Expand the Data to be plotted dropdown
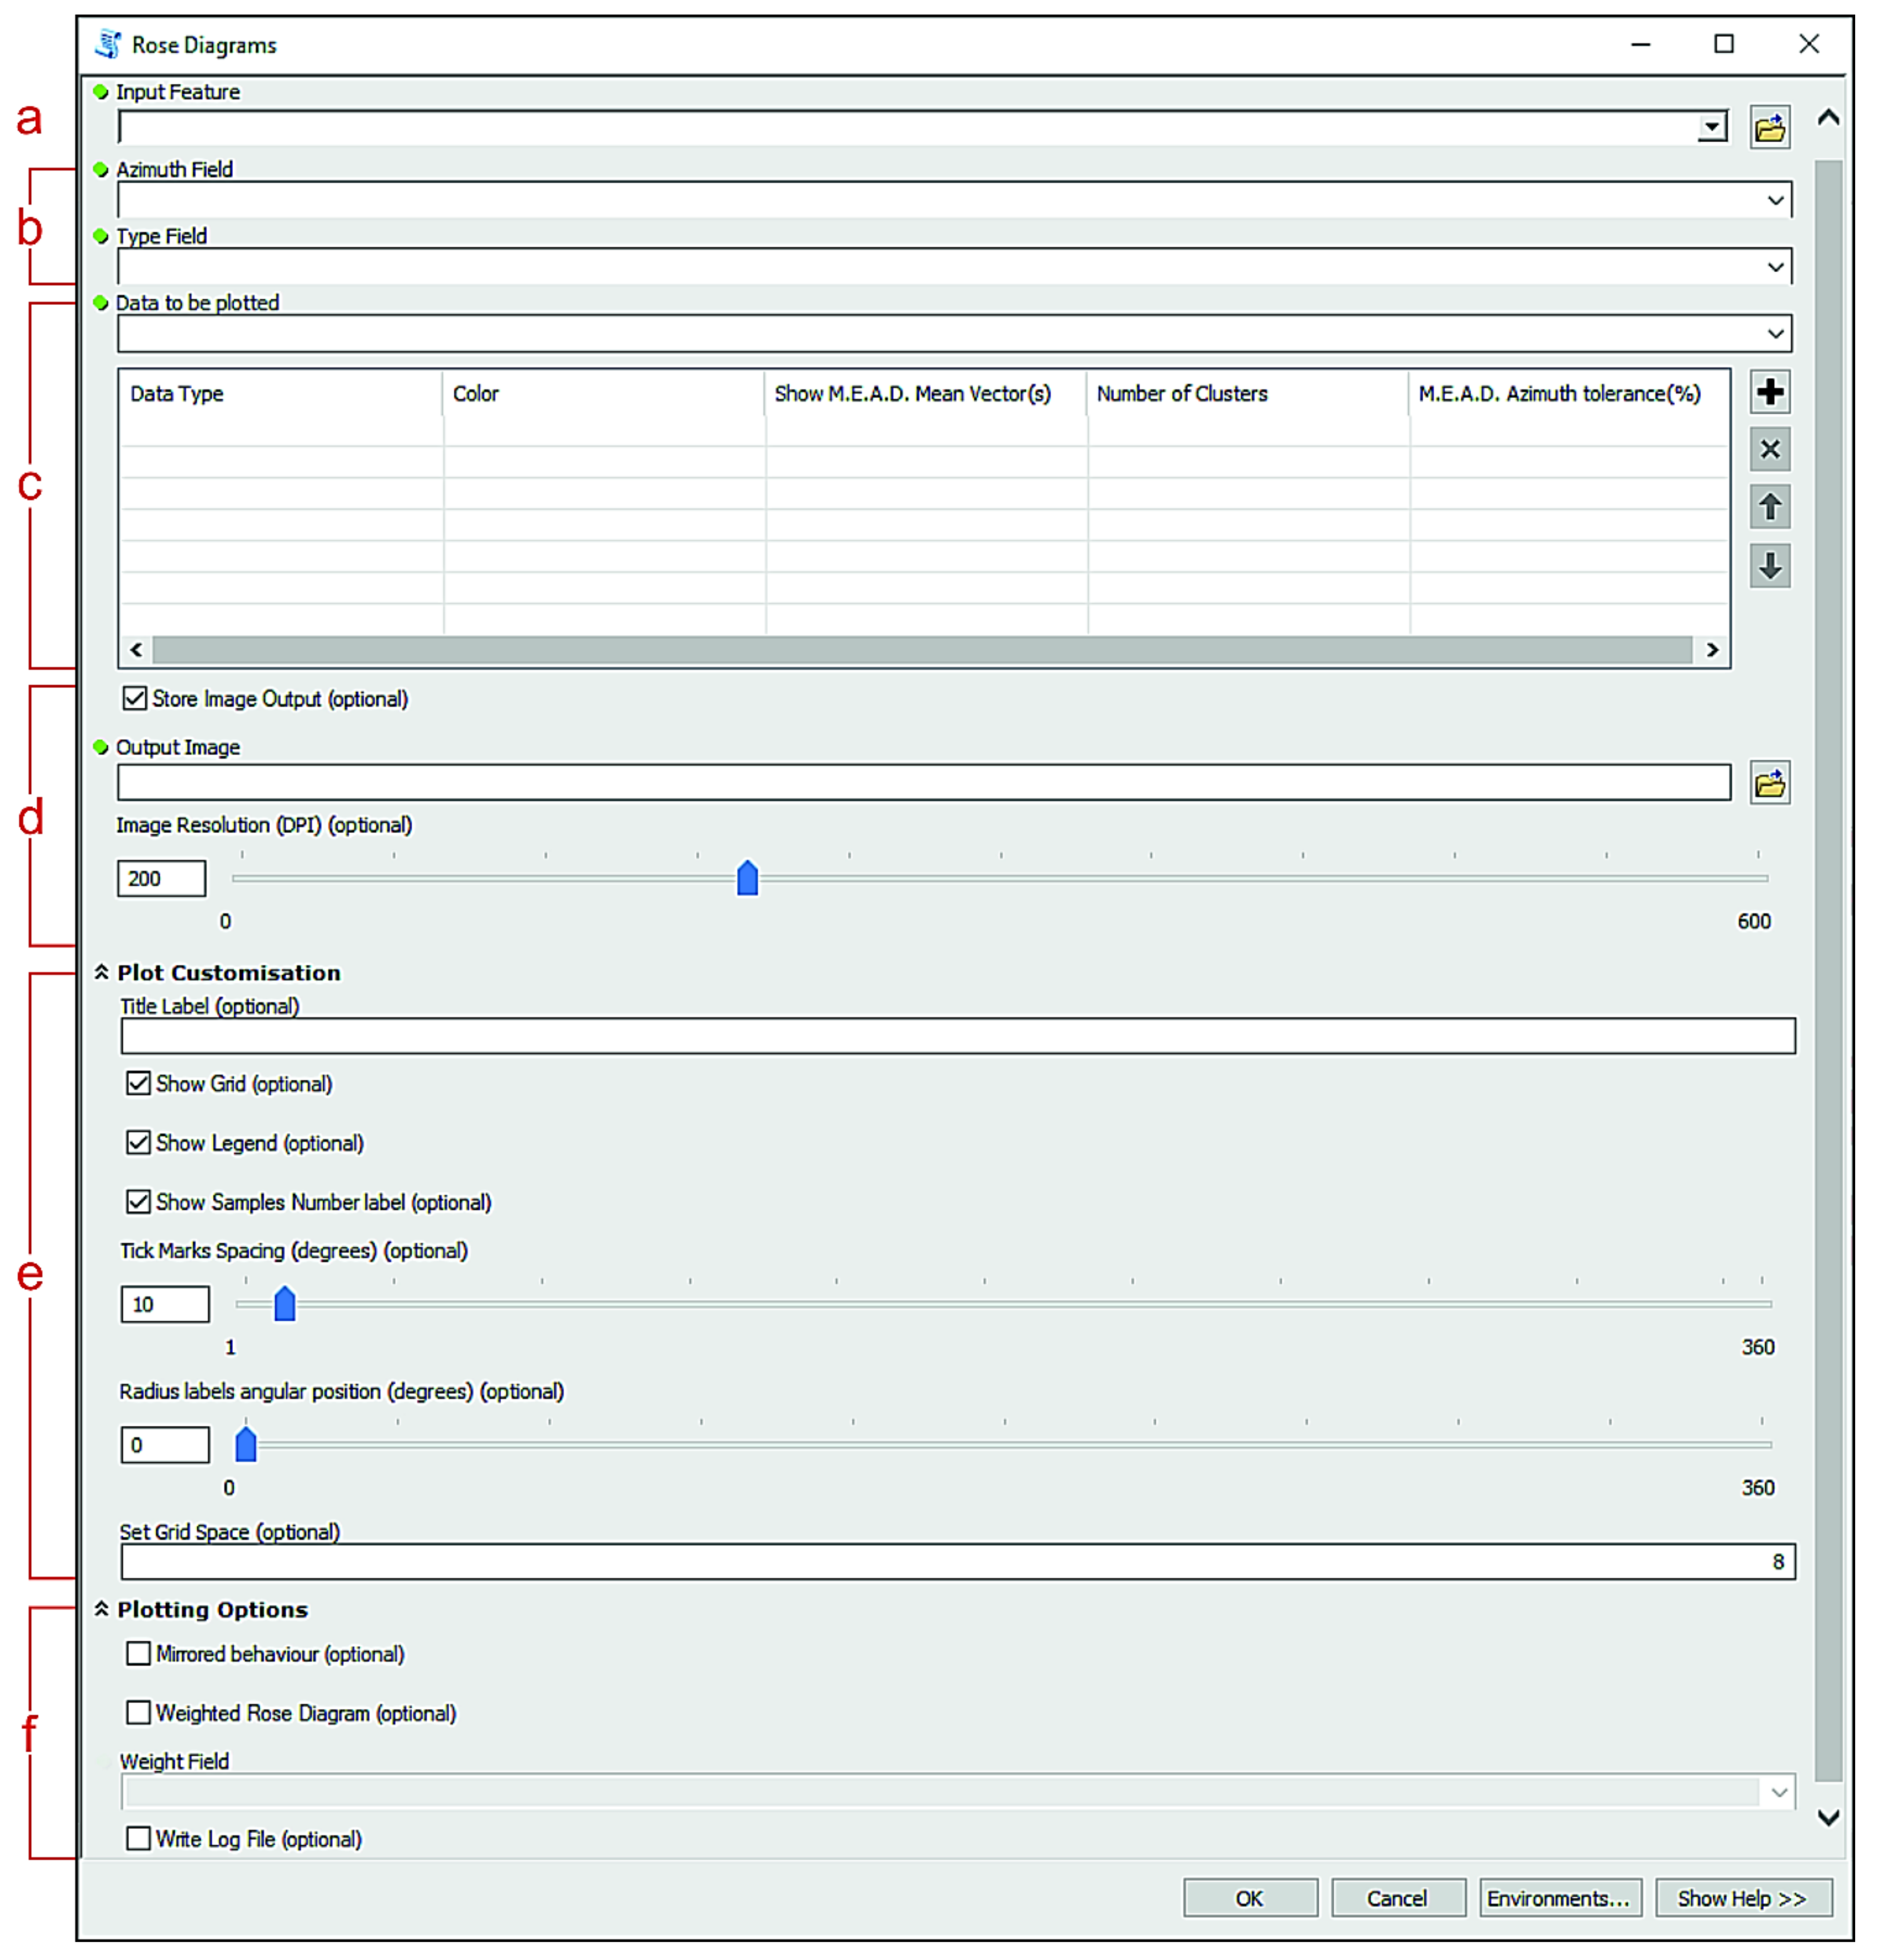 [x=1774, y=334]
